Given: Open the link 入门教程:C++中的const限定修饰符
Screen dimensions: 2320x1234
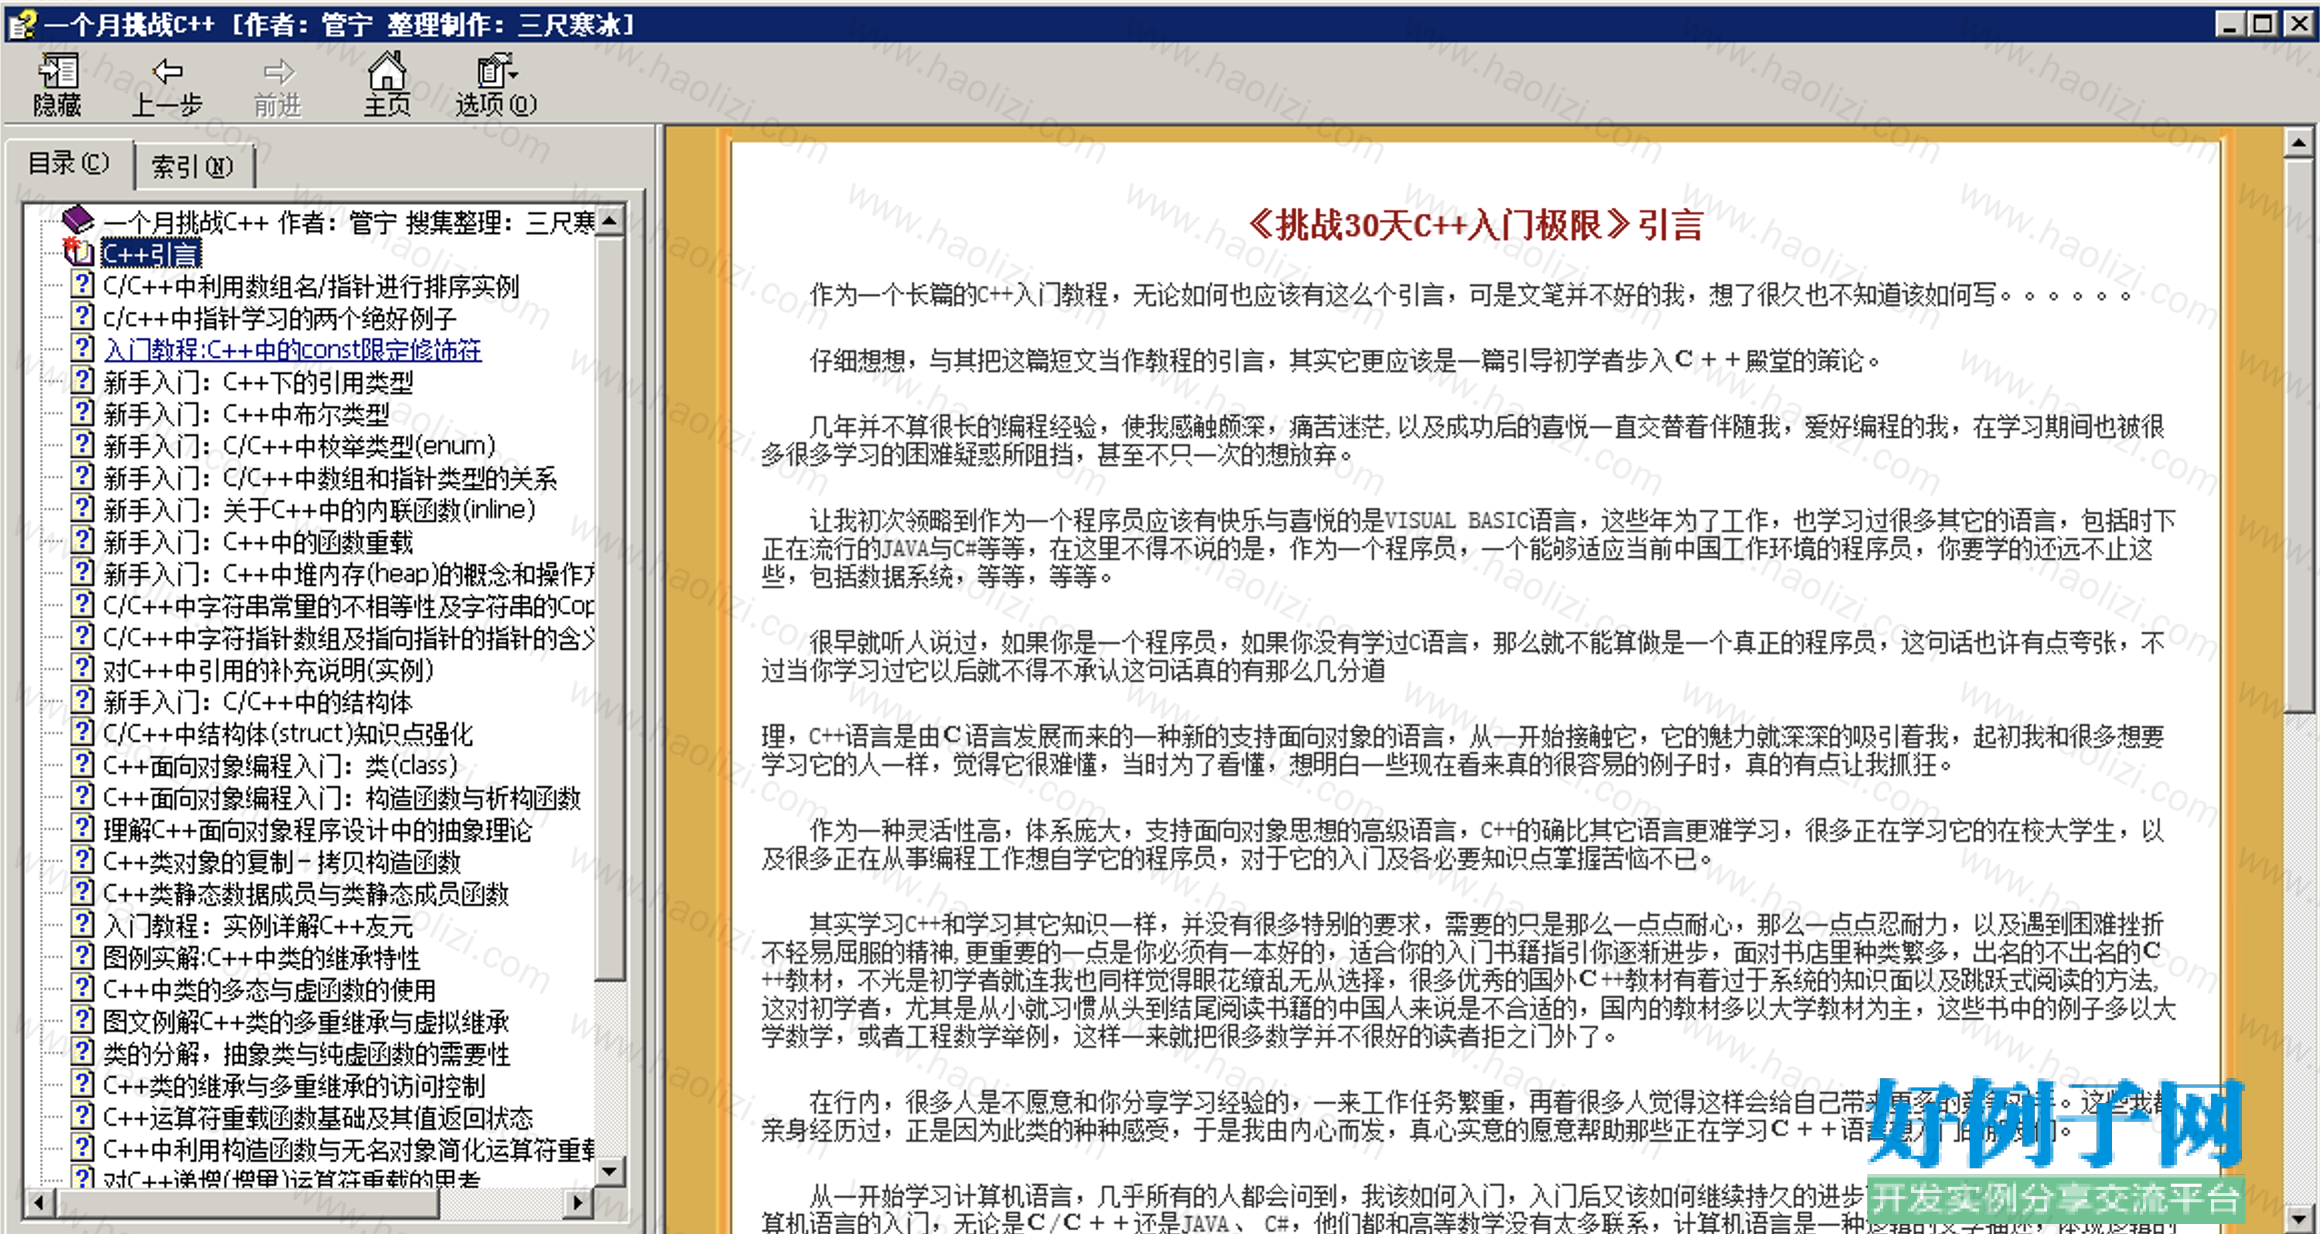Looking at the screenshot, I should pyautogui.click(x=292, y=349).
